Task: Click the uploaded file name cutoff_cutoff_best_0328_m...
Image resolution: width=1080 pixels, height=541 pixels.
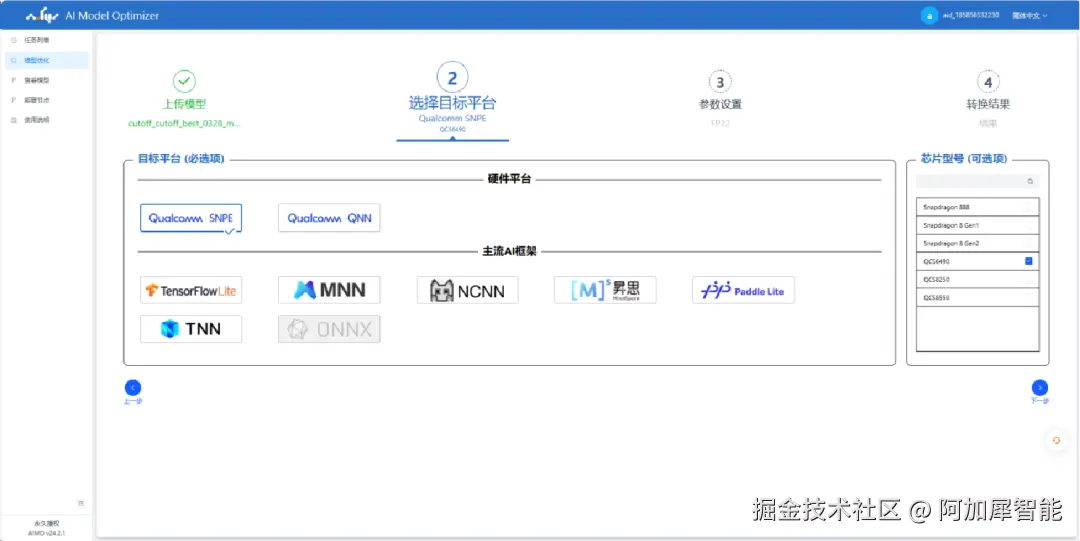Action: [184, 123]
